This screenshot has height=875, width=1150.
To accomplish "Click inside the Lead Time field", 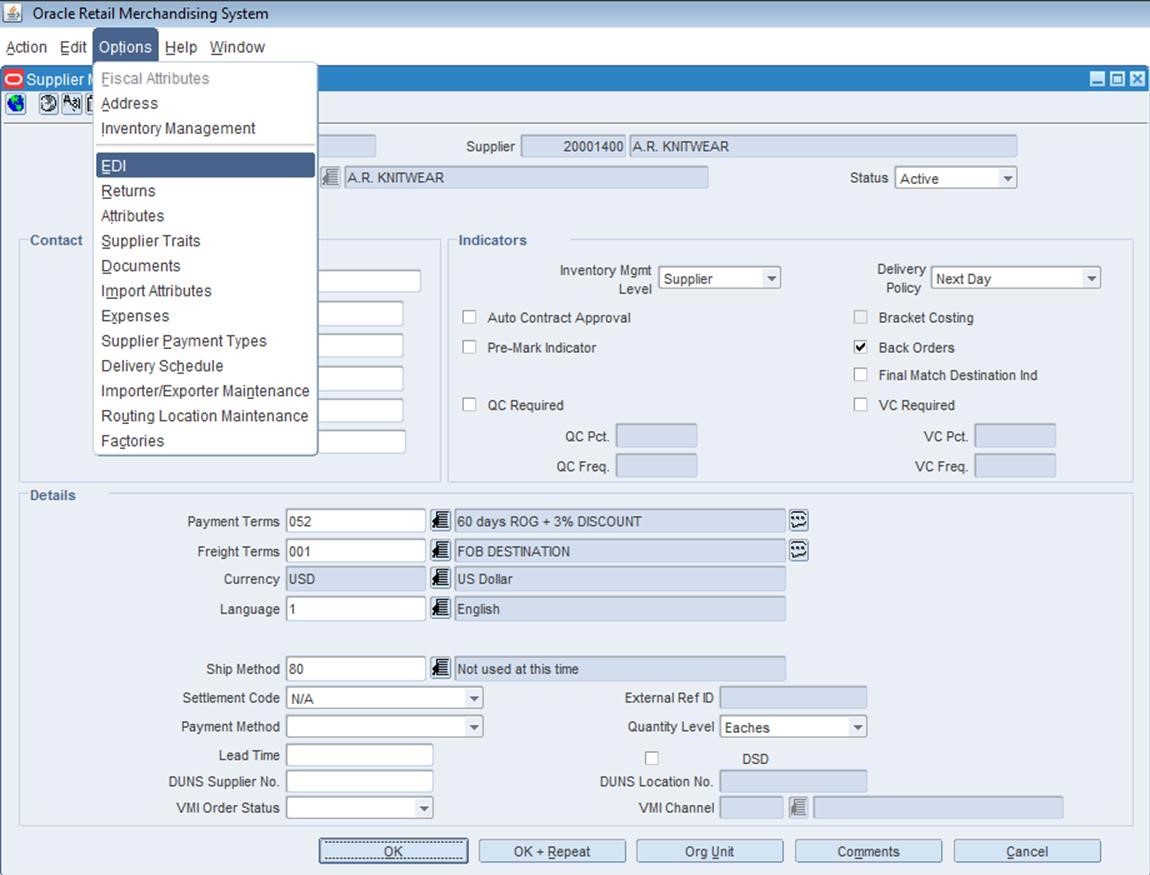I will pos(358,754).
